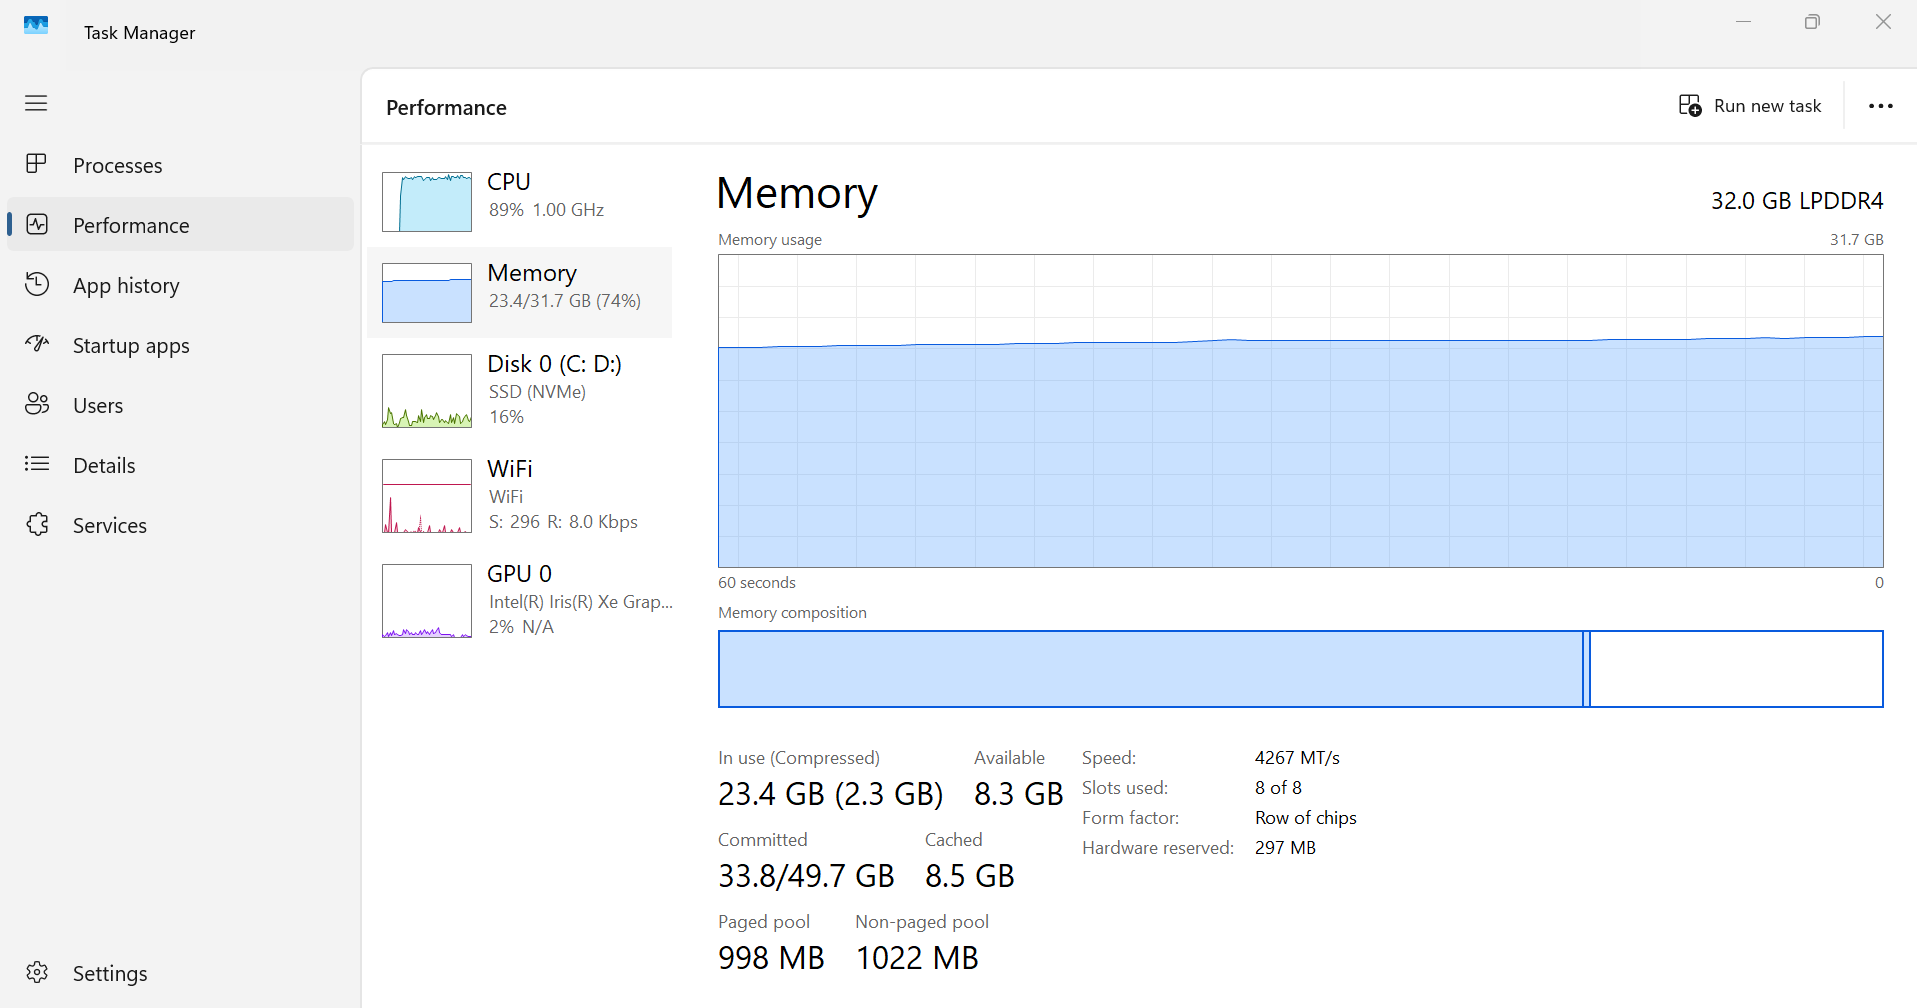Open the Services page label

110,525
